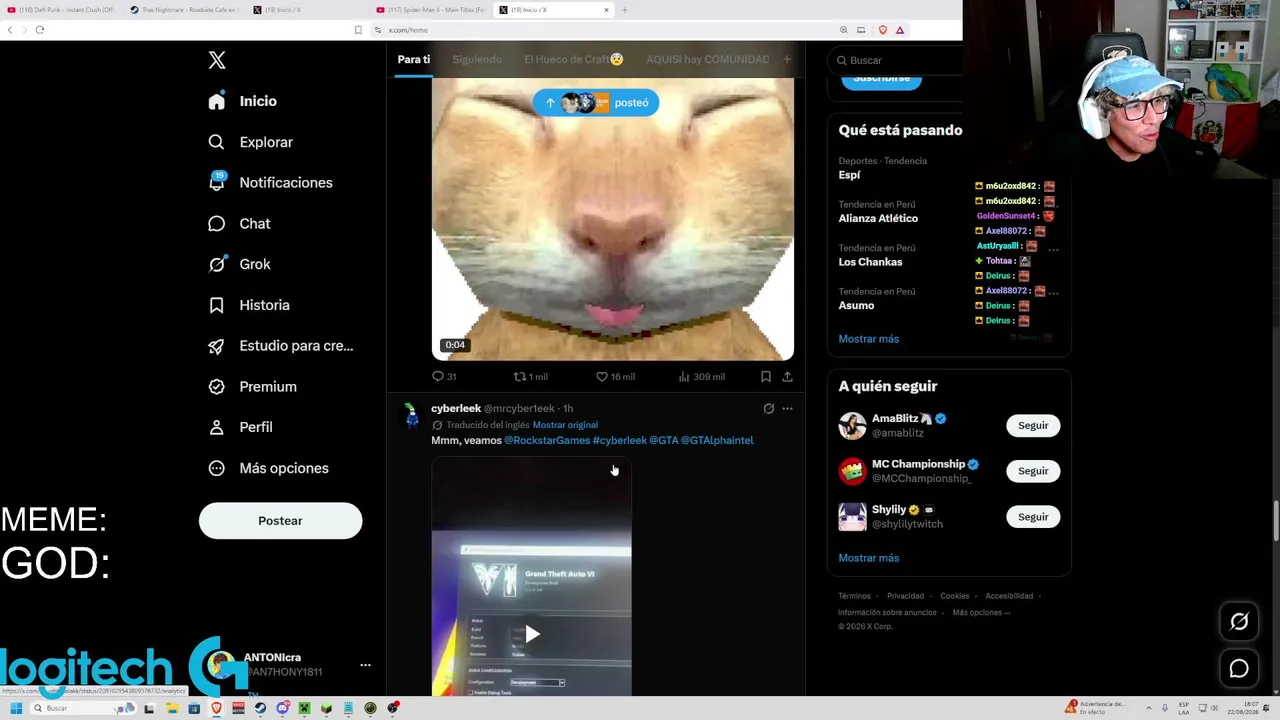
Task: Open Historia in the sidebar
Action: 249,305
